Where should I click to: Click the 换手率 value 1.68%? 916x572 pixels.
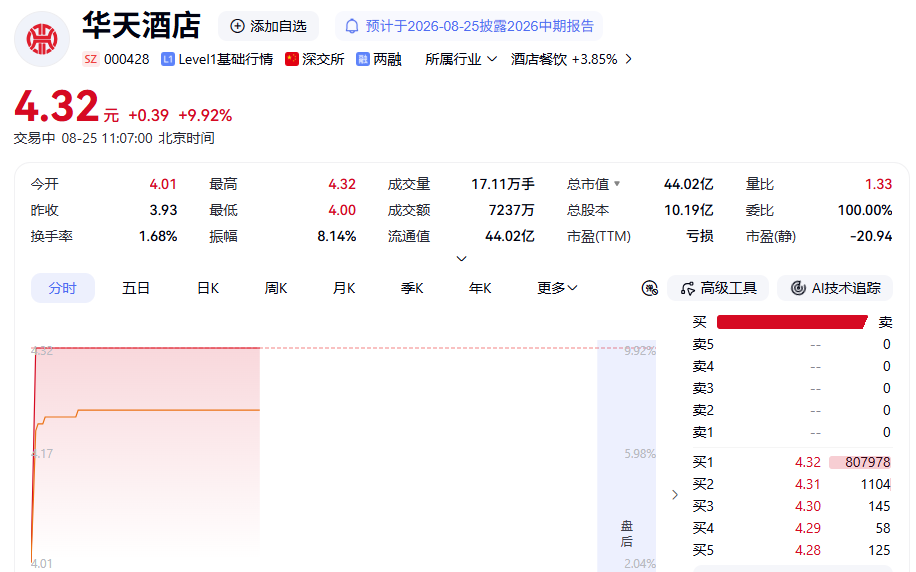pyautogui.click(x=158, y=236)
